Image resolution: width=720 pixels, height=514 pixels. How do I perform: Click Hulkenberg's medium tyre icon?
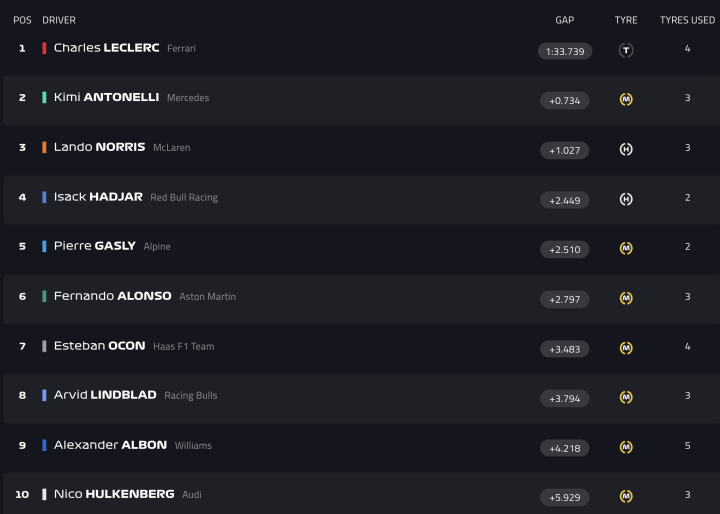(626, 496)
